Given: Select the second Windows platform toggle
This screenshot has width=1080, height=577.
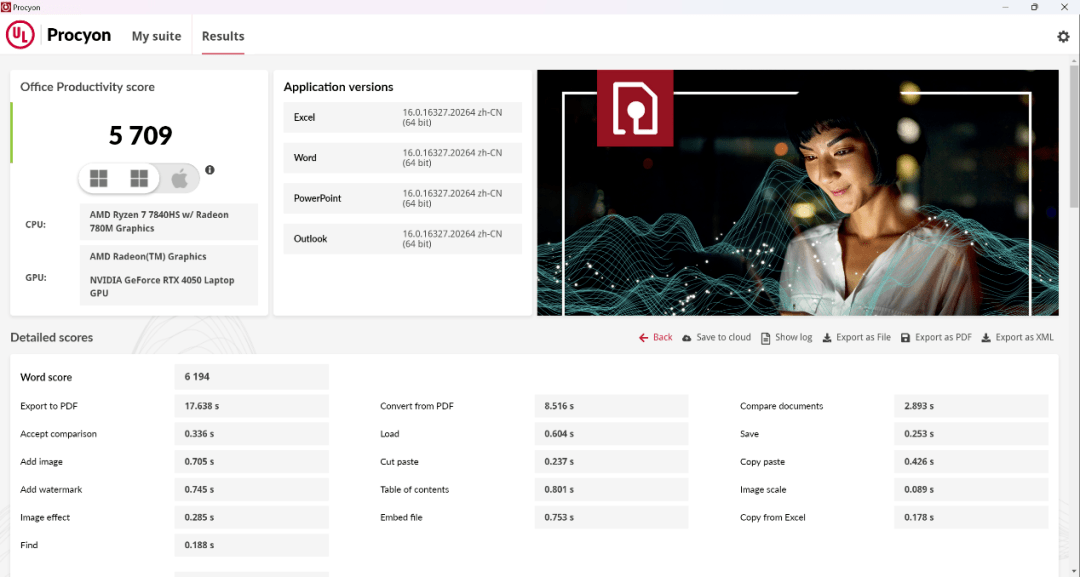Looking at the screenshot, I should click(x=139, y=179).
